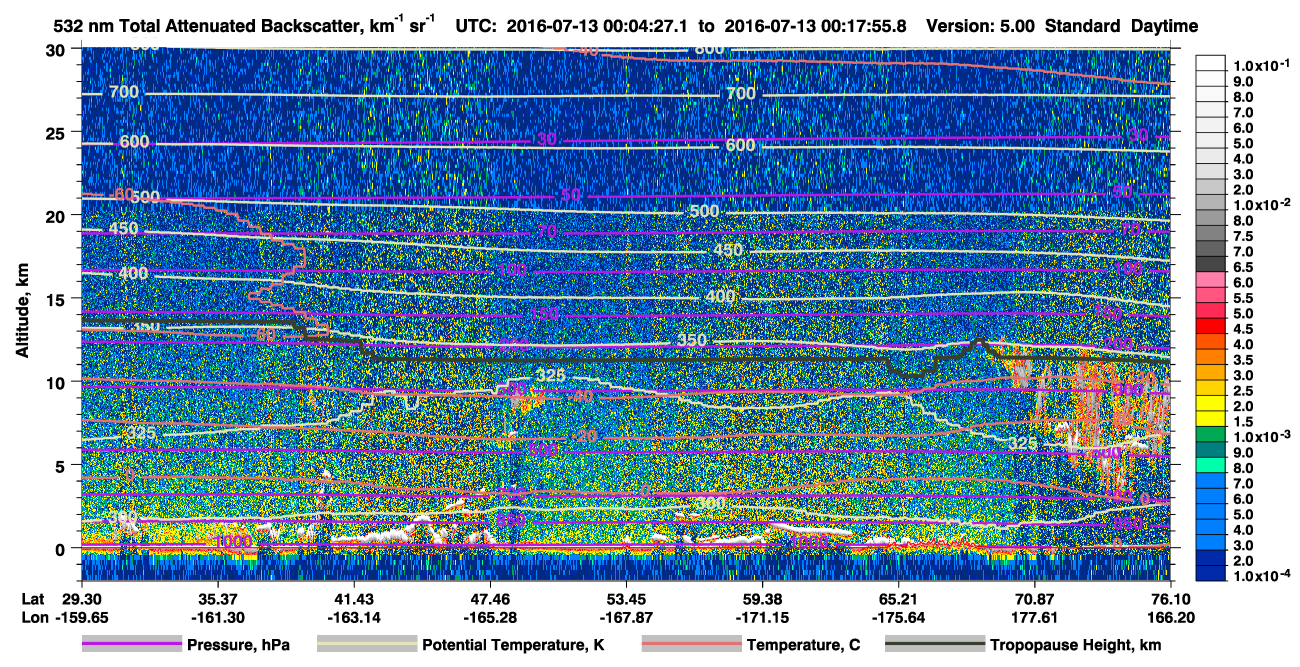The height and width of the screenshot is (667, 1300).
Task: Click longitude value '177.61'
Action: [1034, 617]
